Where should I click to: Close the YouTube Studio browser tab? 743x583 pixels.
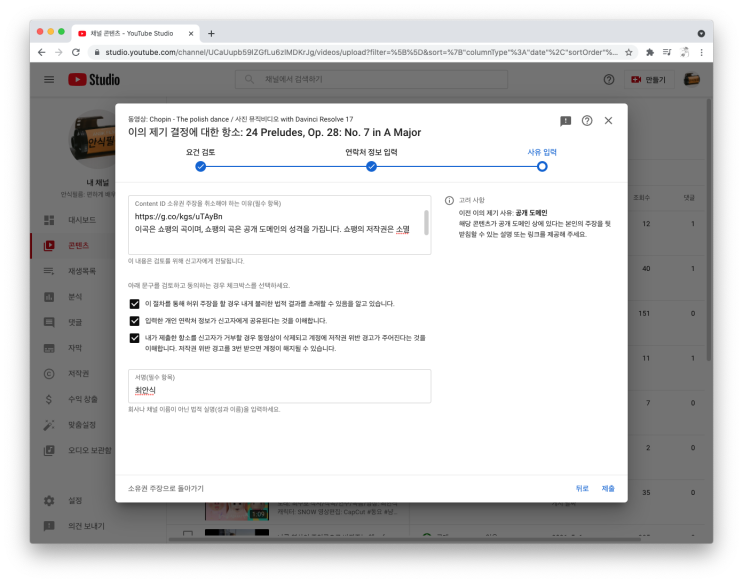pyautogui.click(x=191, y=34)
